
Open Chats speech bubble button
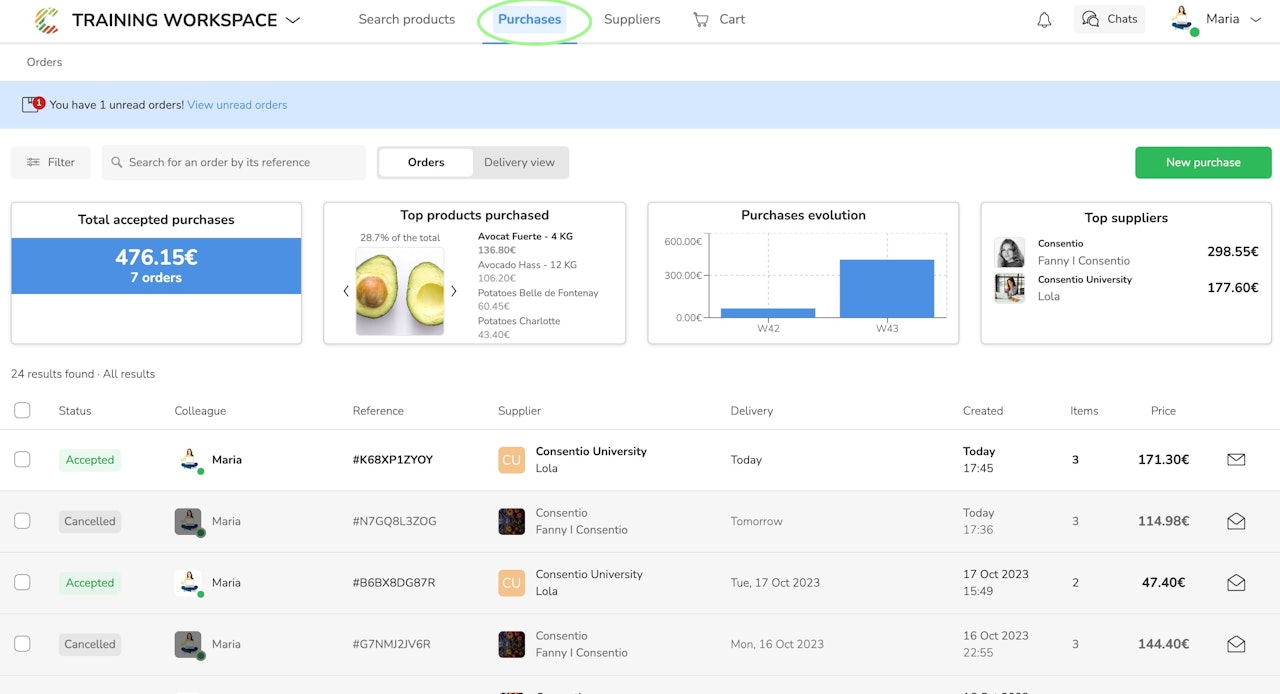[x=1109, y=19]
